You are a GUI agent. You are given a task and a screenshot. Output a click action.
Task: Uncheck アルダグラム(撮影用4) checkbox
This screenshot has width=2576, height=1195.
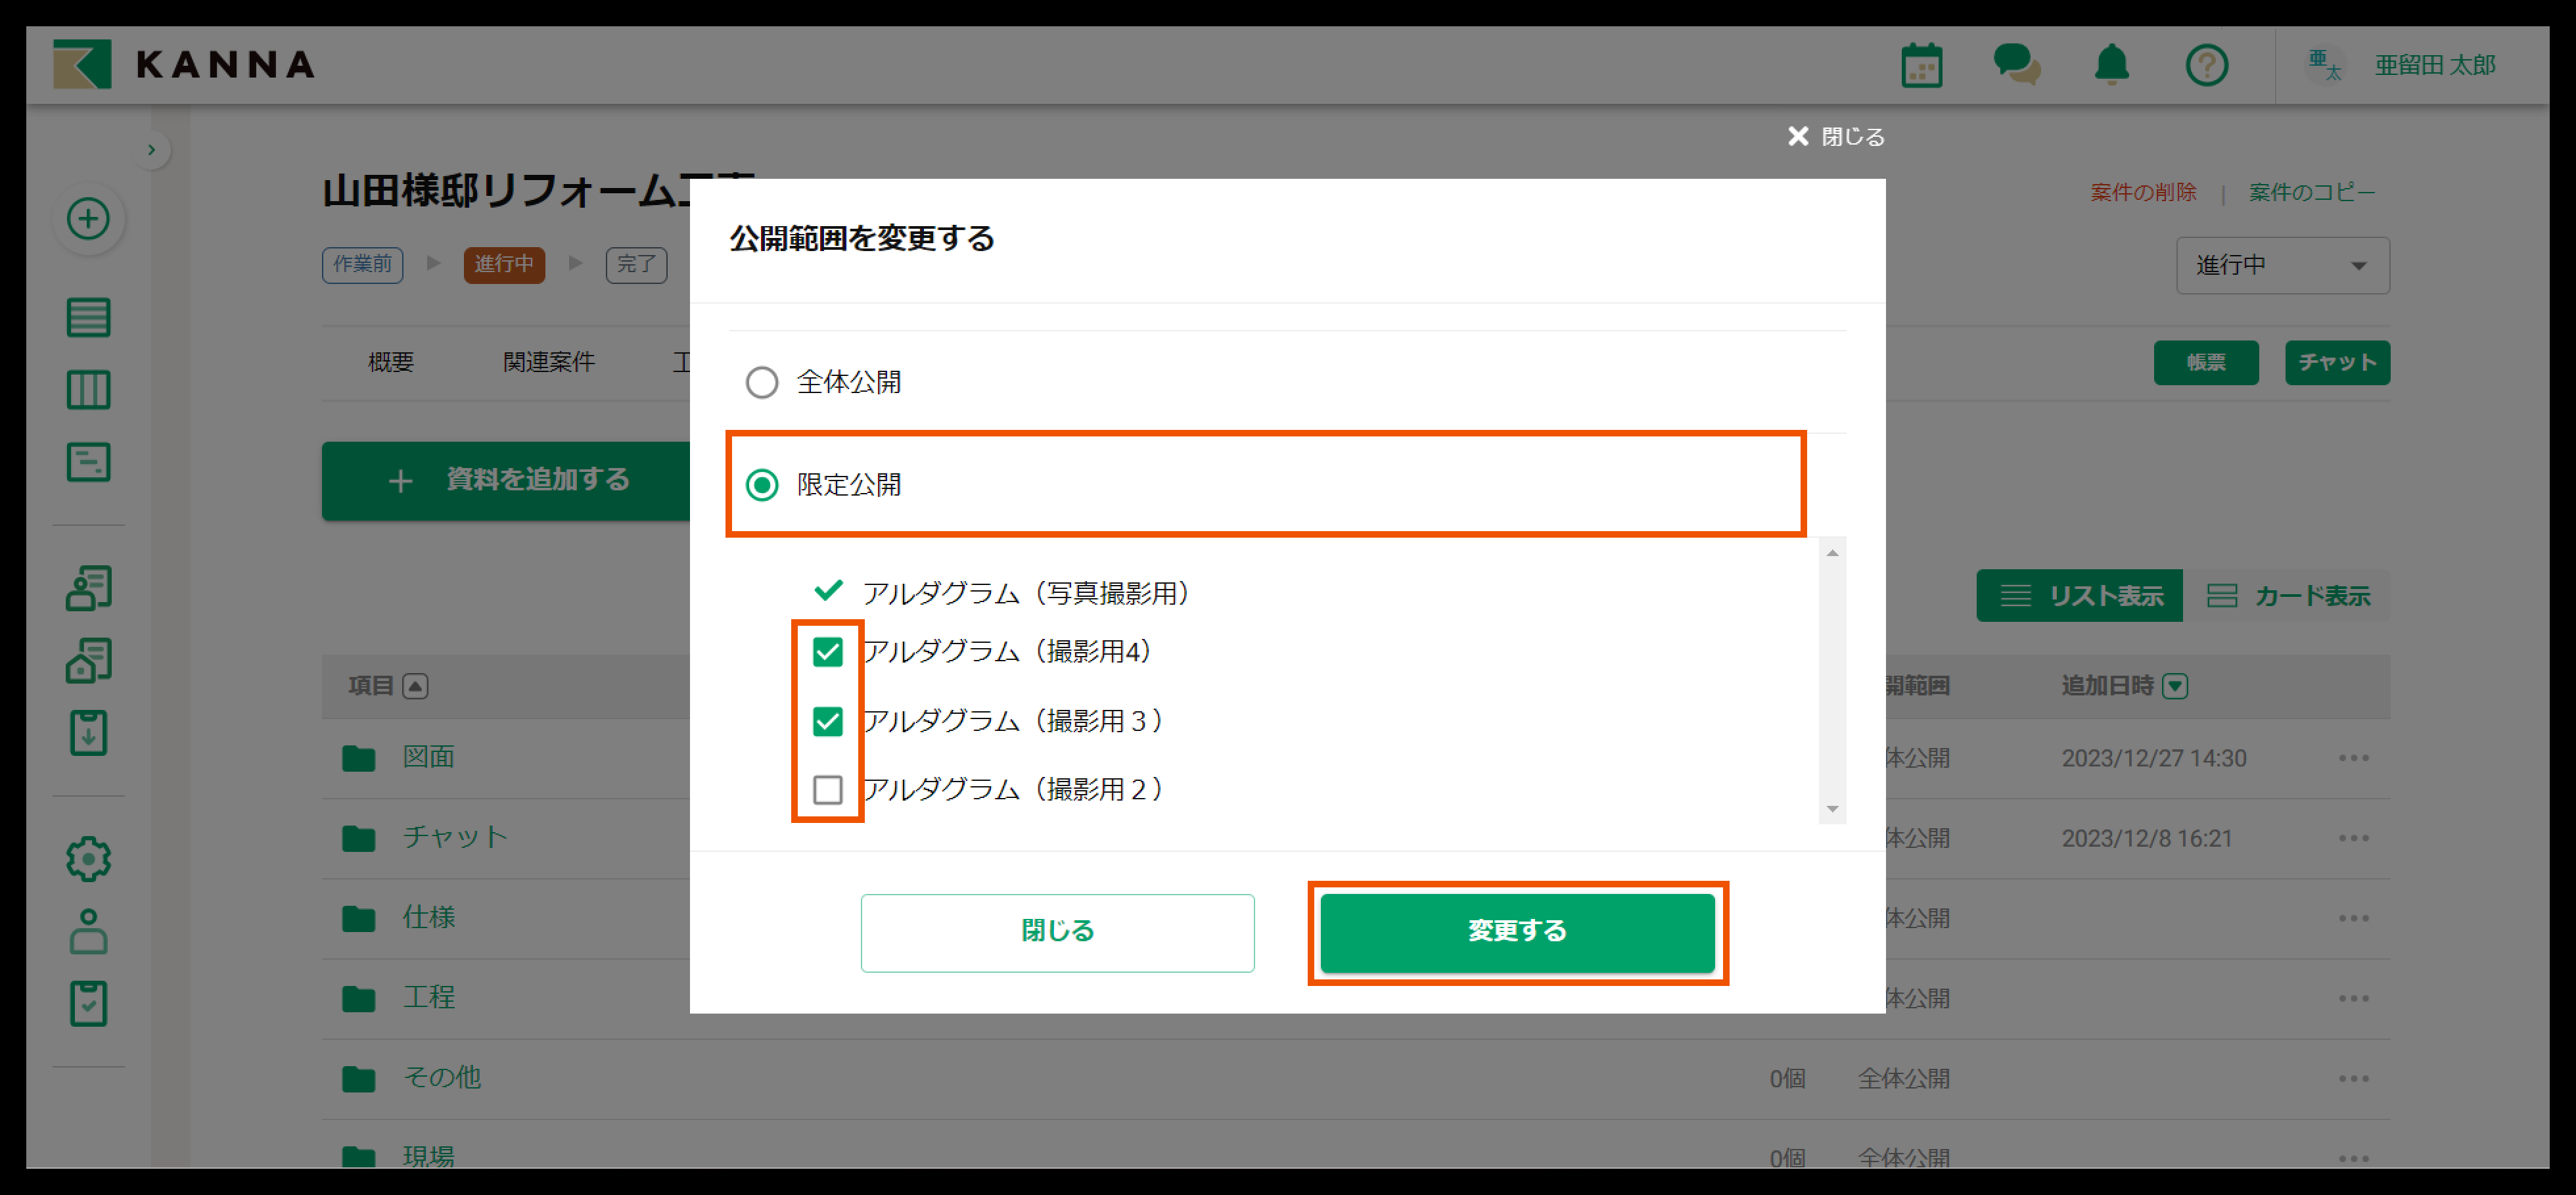click(827, 652)
